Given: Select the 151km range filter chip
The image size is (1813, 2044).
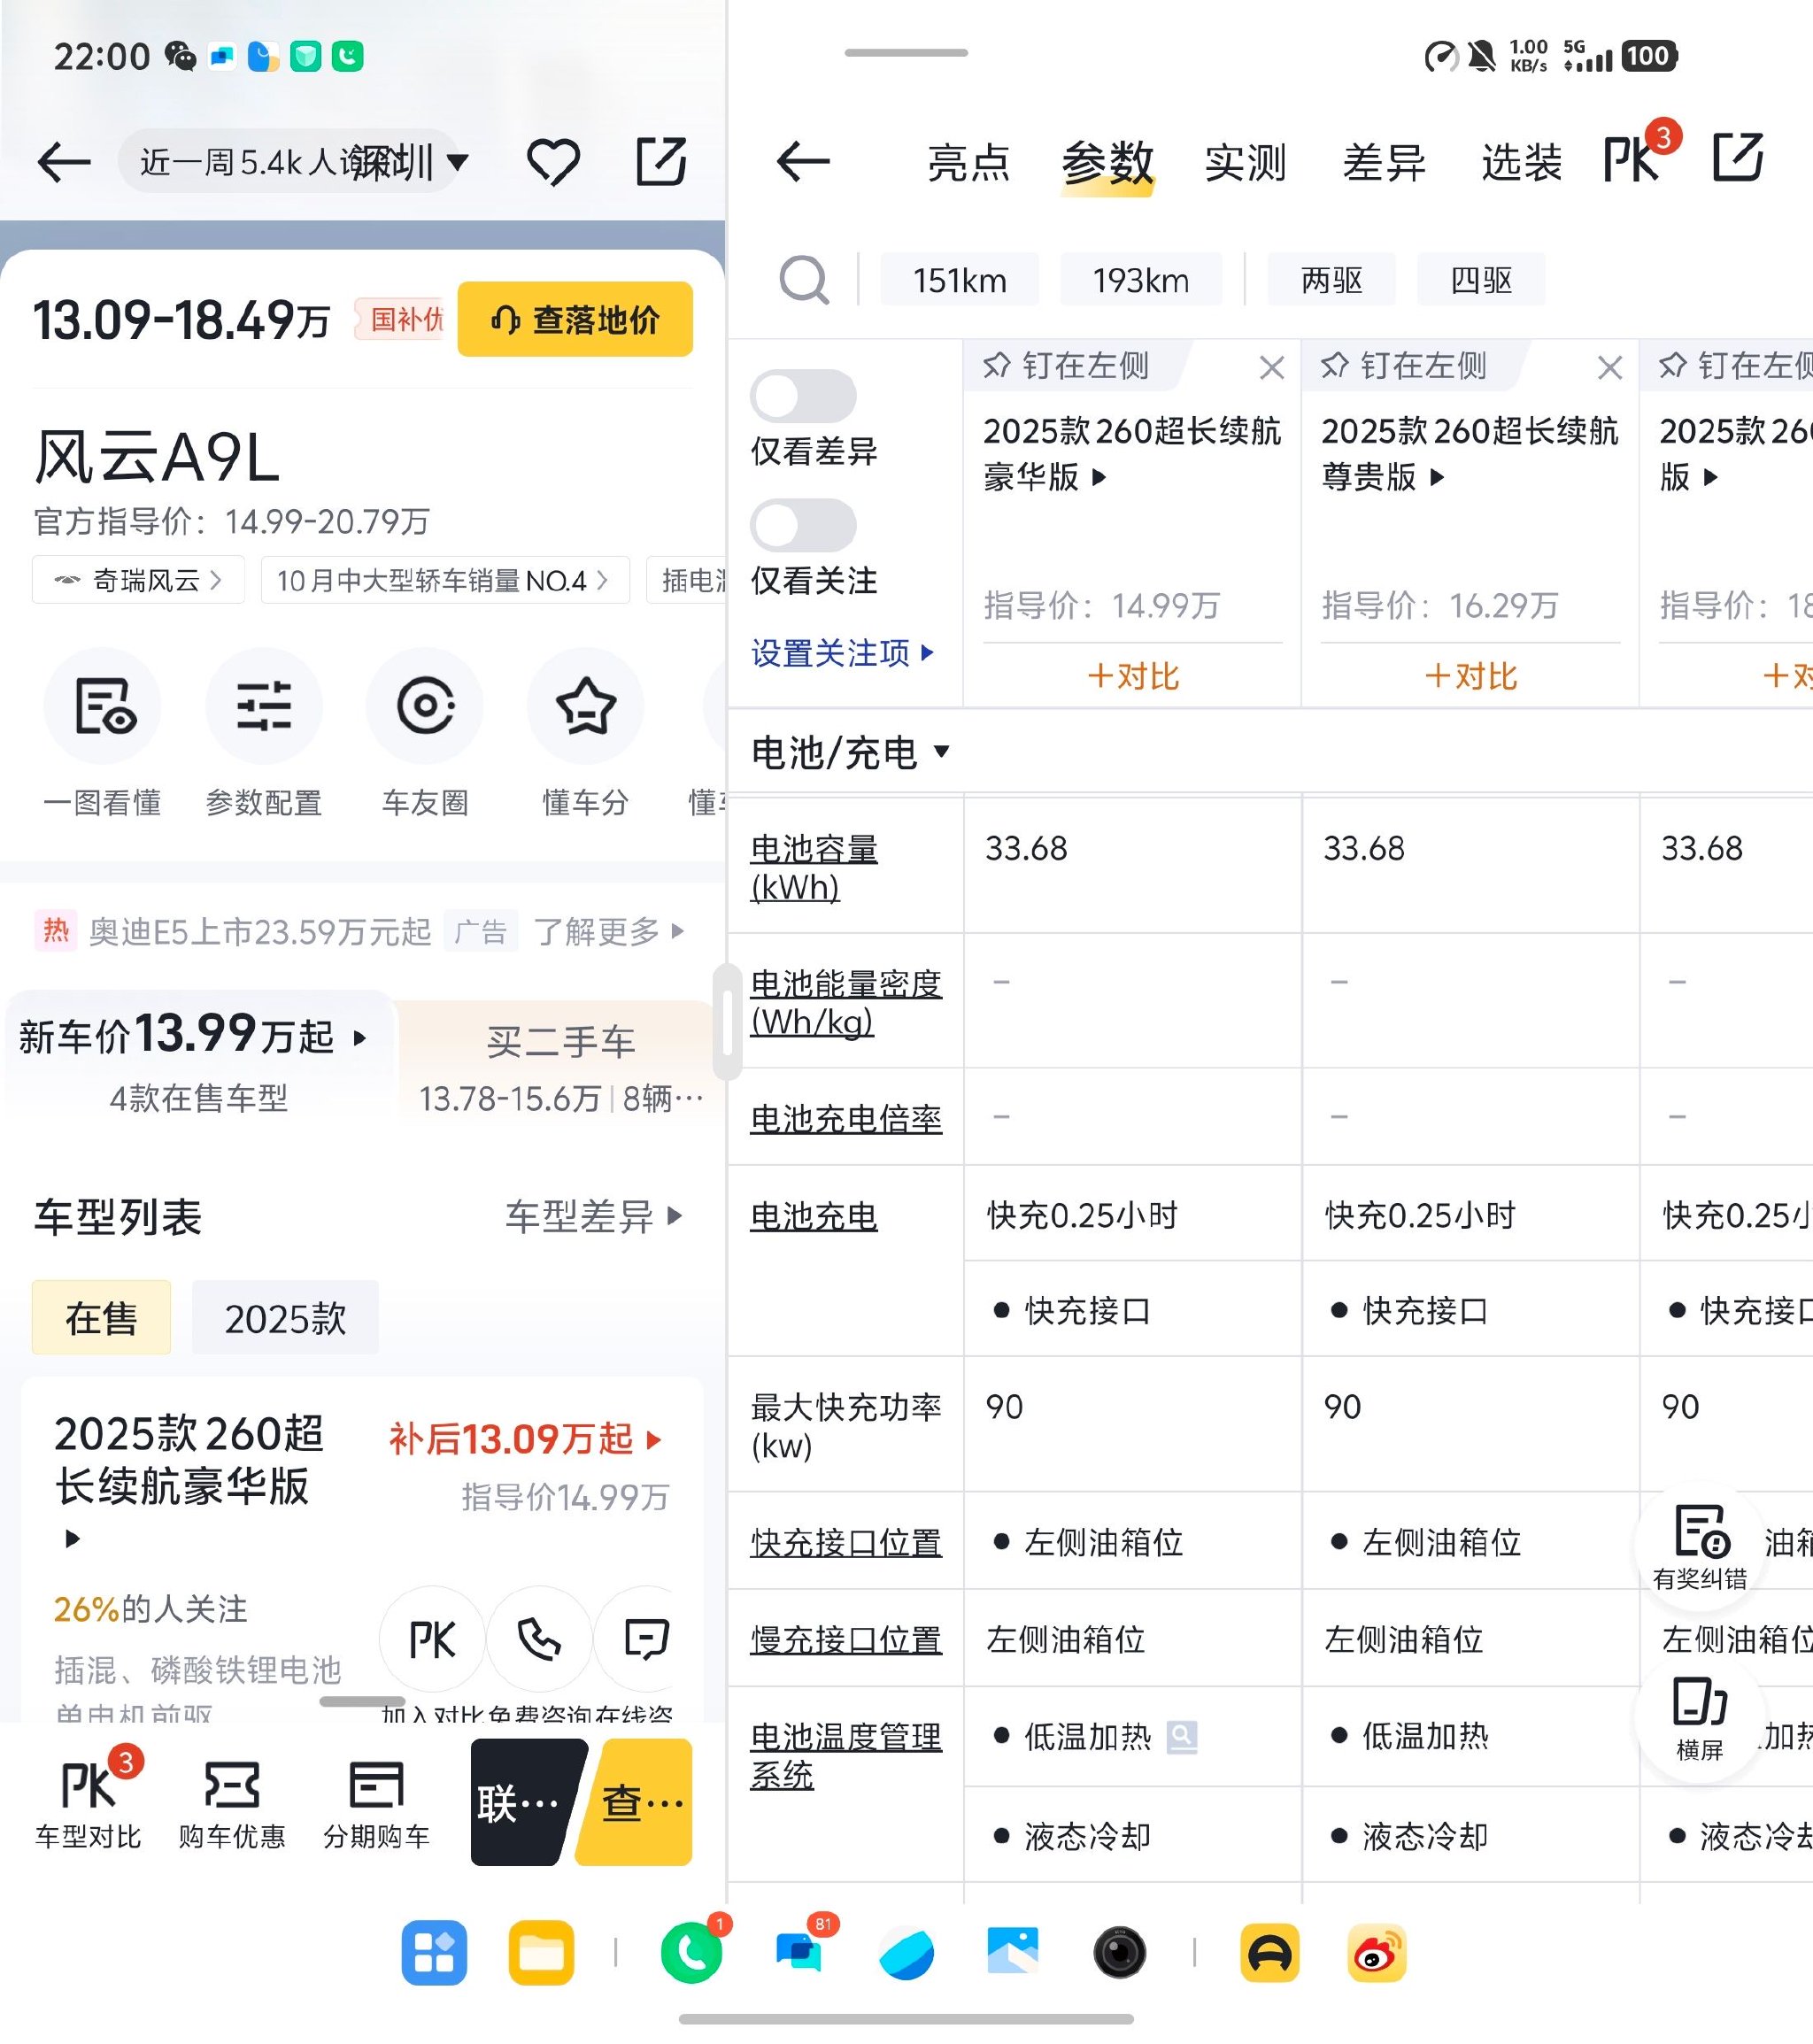Looking at the screenshot, I should point(958,280).
